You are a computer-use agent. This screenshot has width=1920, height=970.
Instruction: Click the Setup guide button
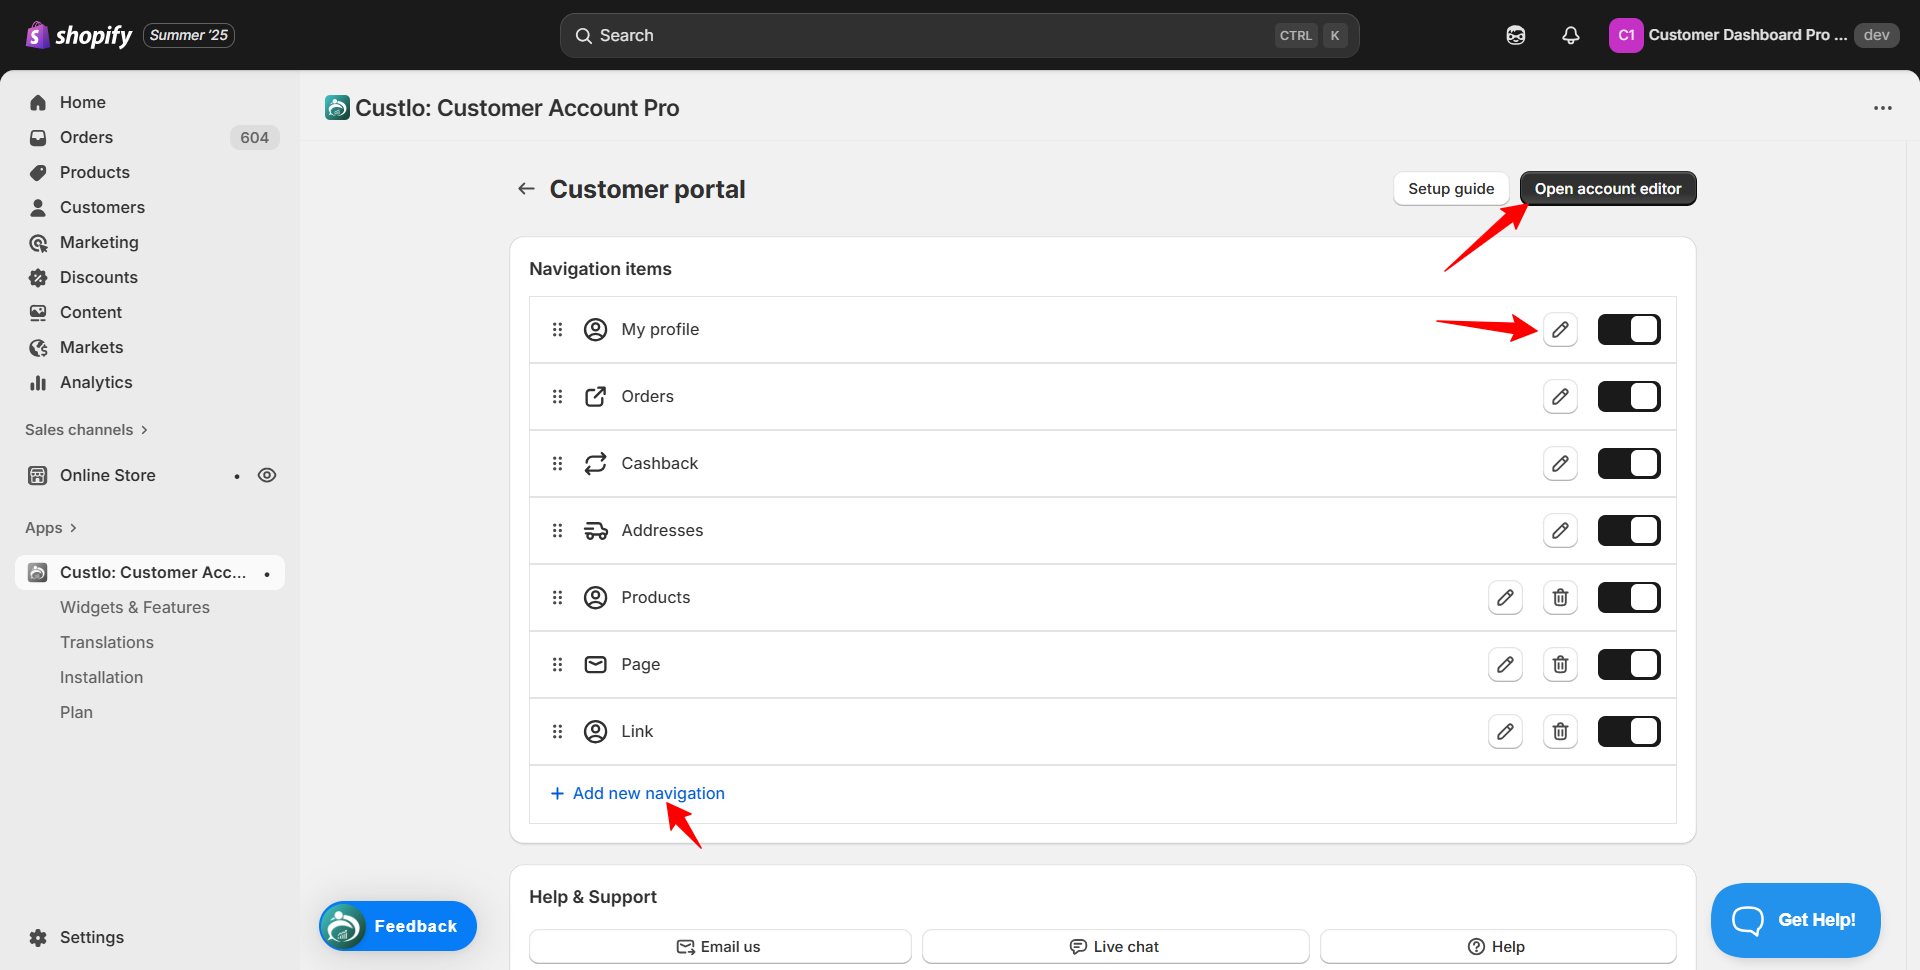tap(1451, 188)
